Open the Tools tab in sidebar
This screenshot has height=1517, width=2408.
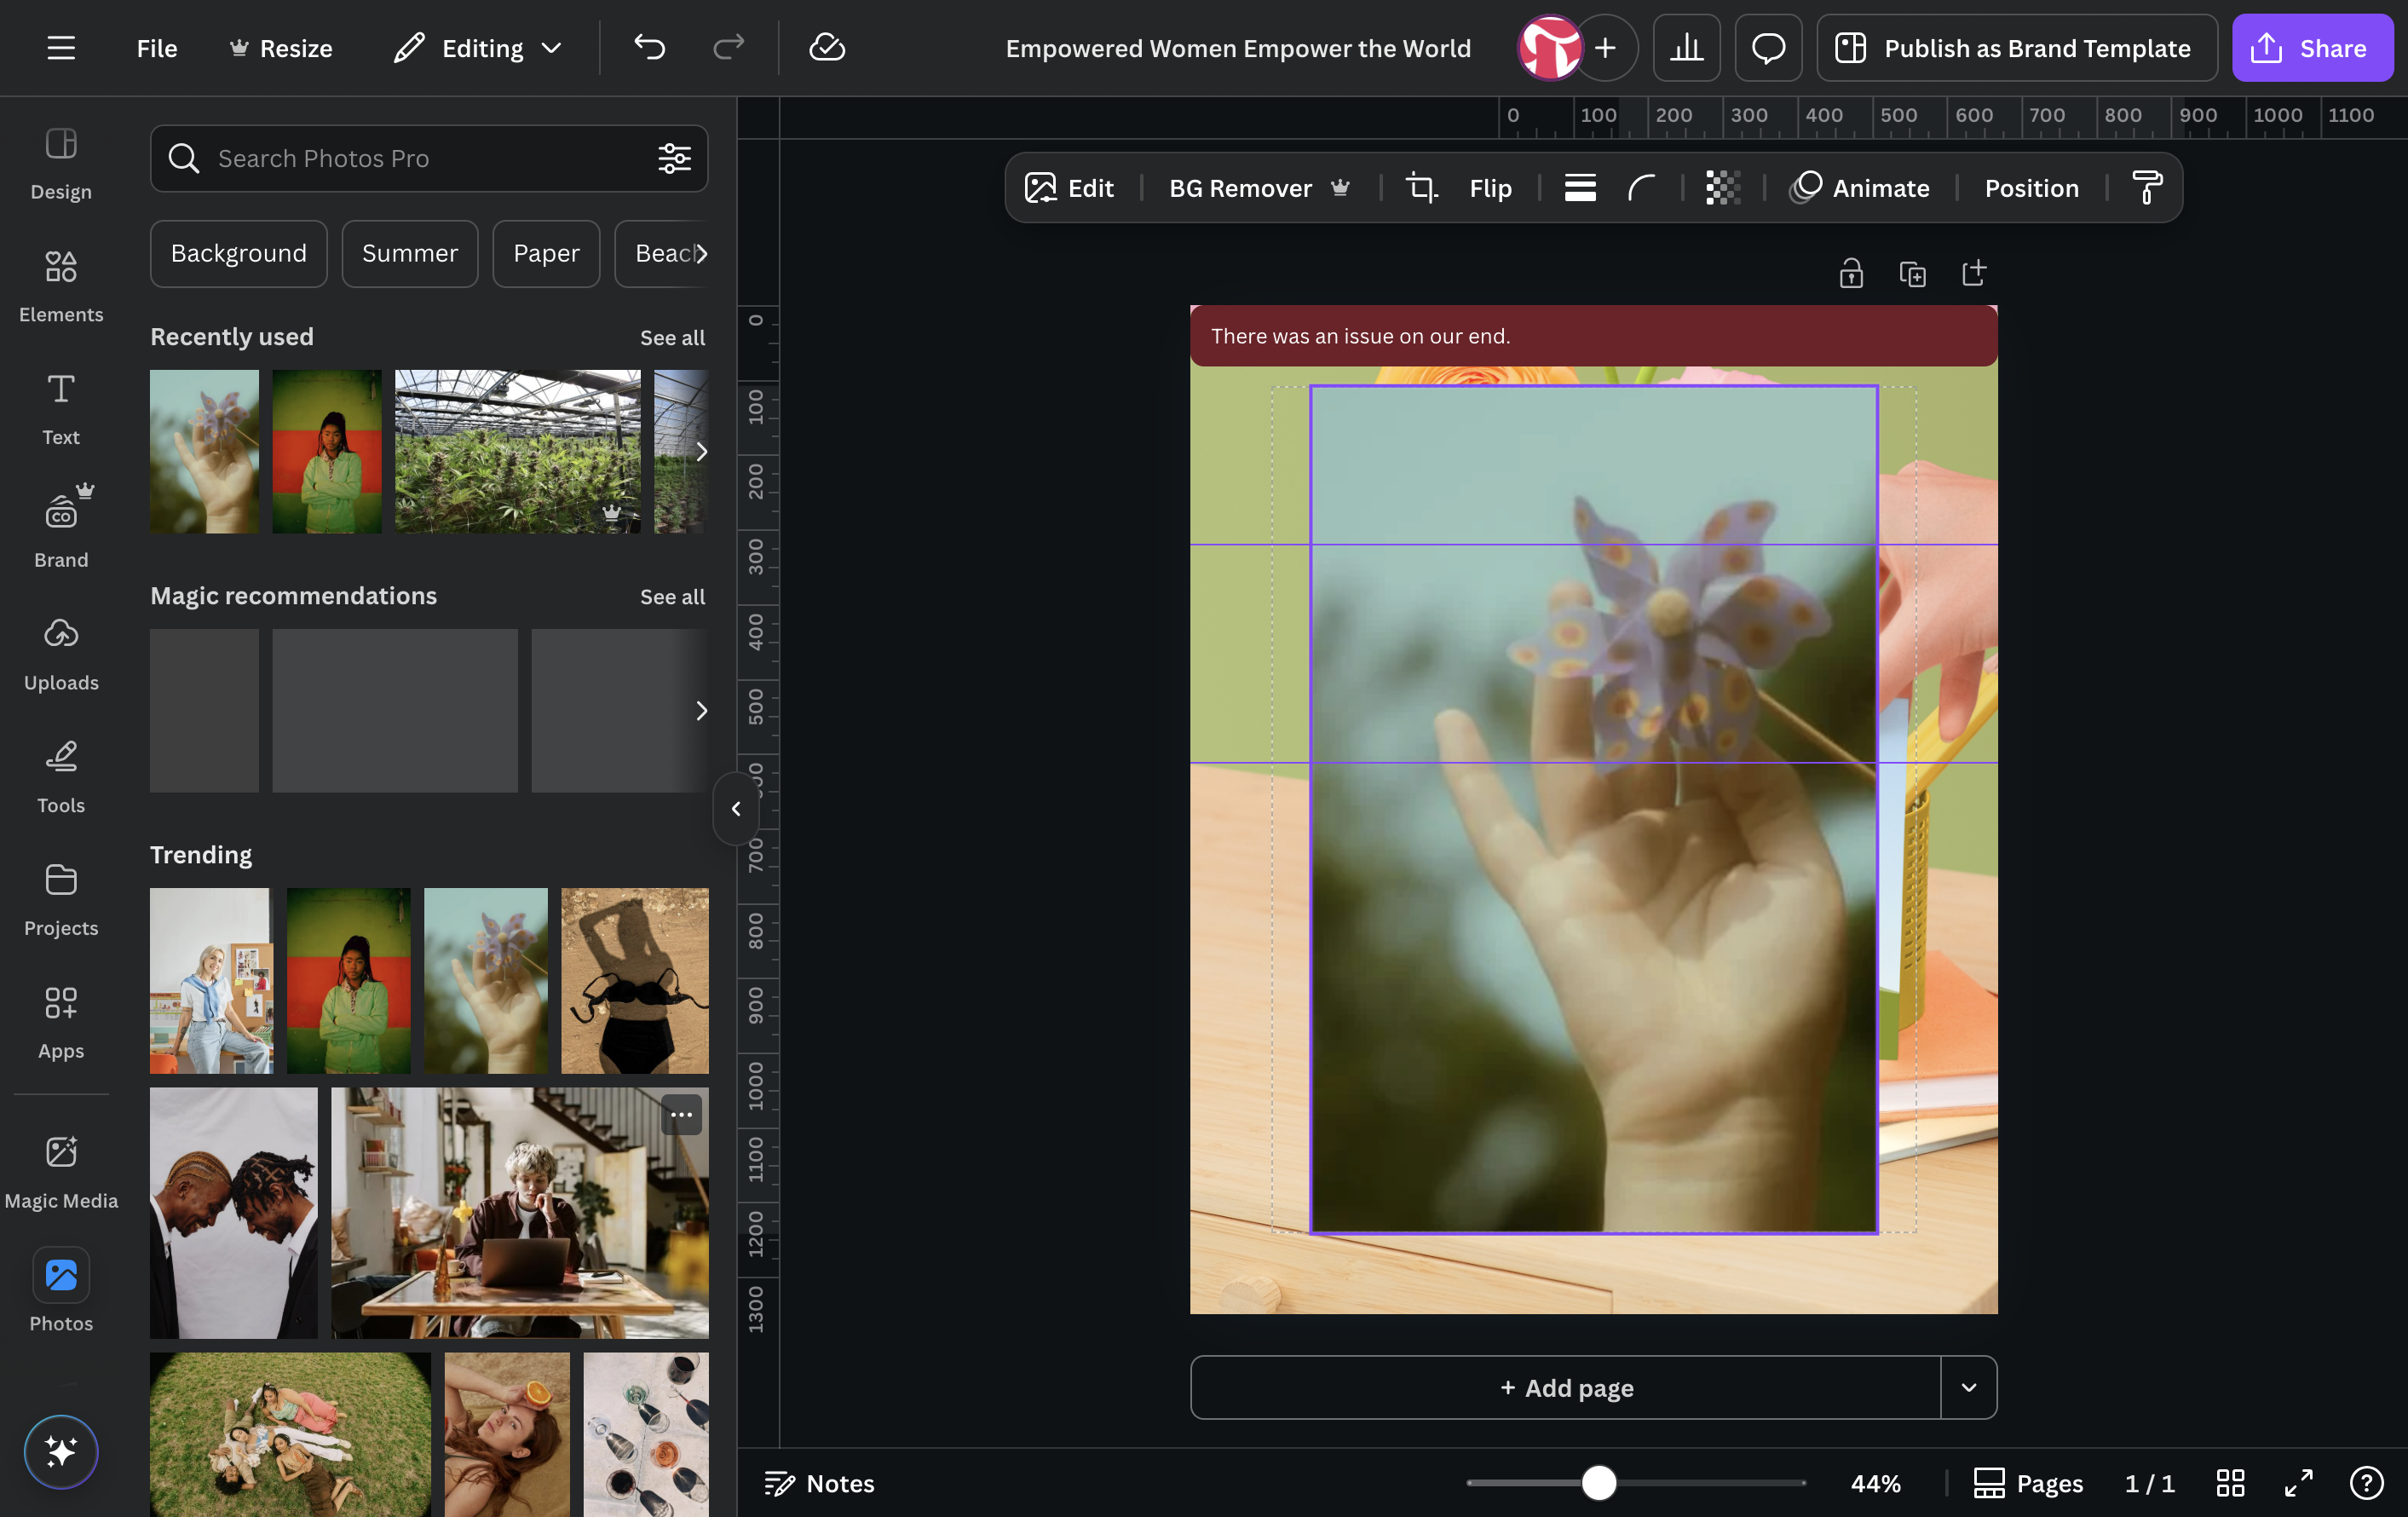point(61,777)
